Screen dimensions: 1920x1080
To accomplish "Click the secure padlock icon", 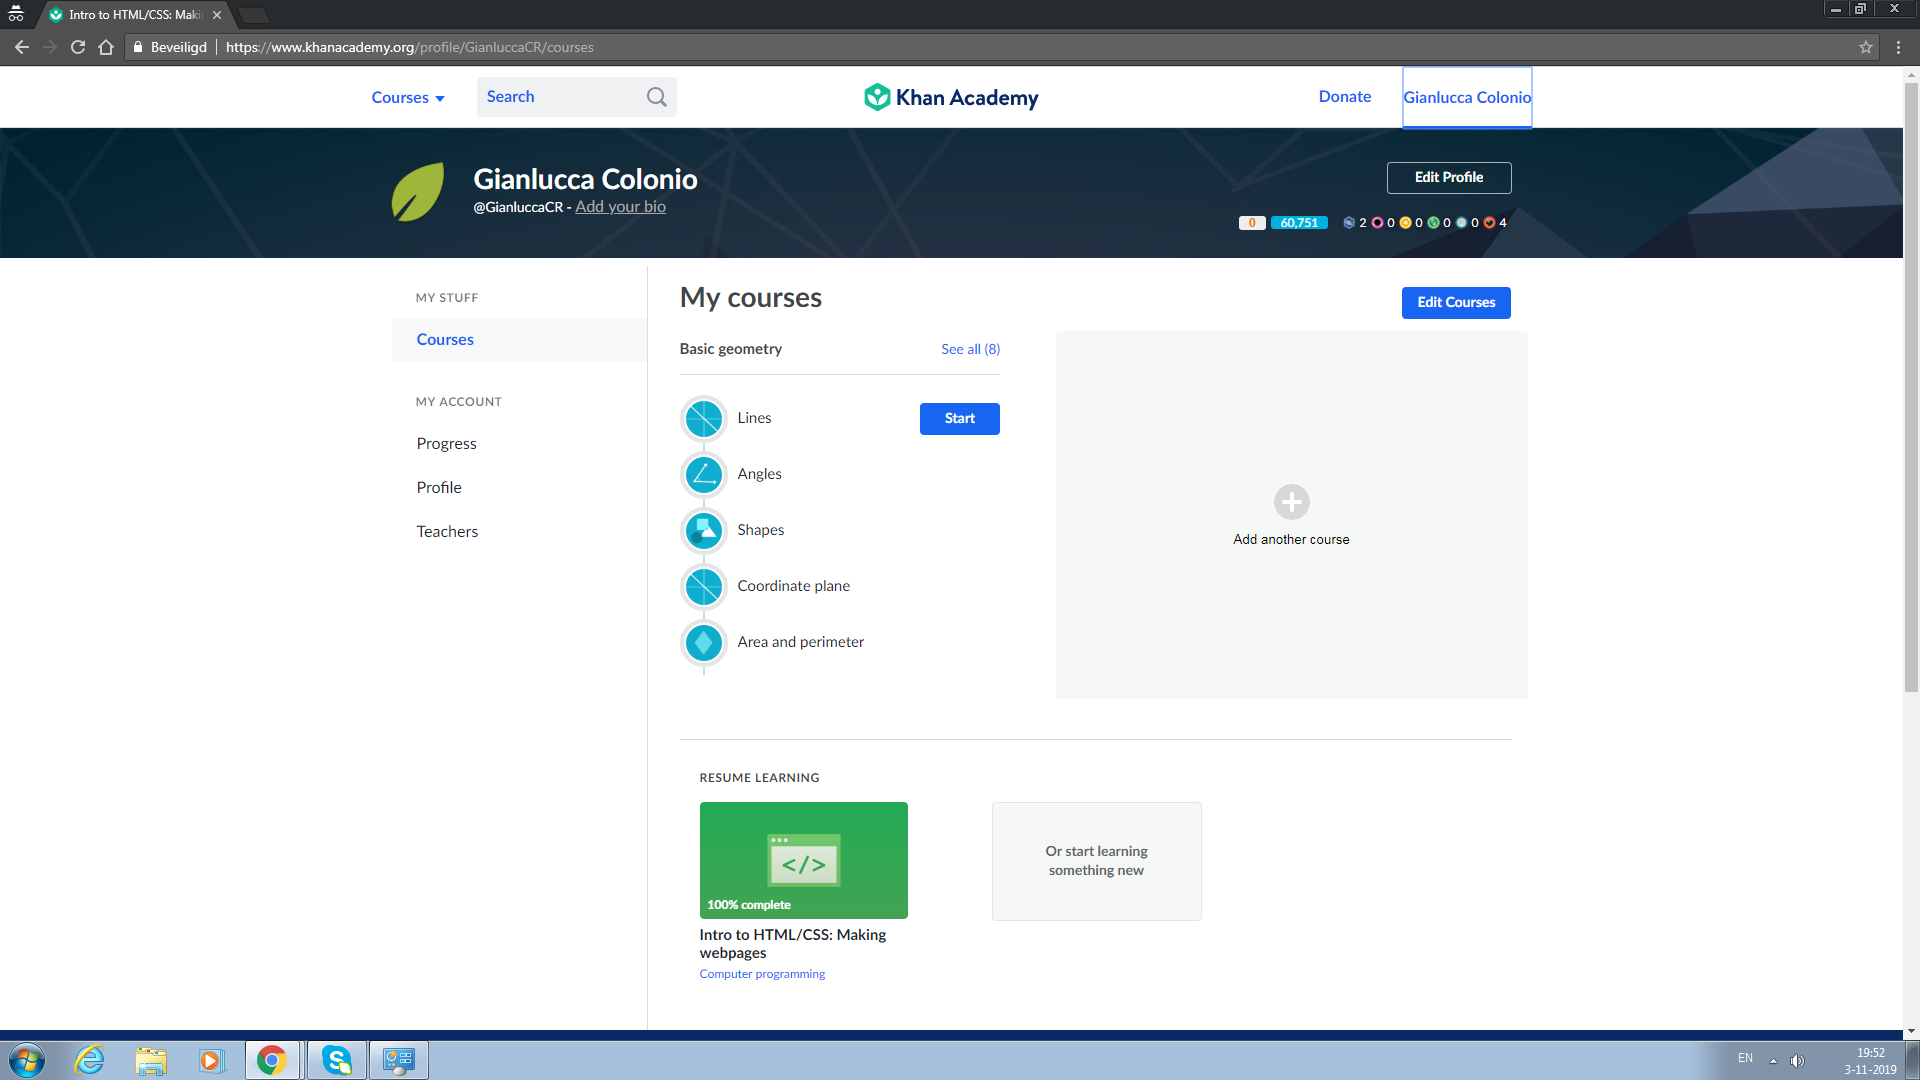I will 138,47.
